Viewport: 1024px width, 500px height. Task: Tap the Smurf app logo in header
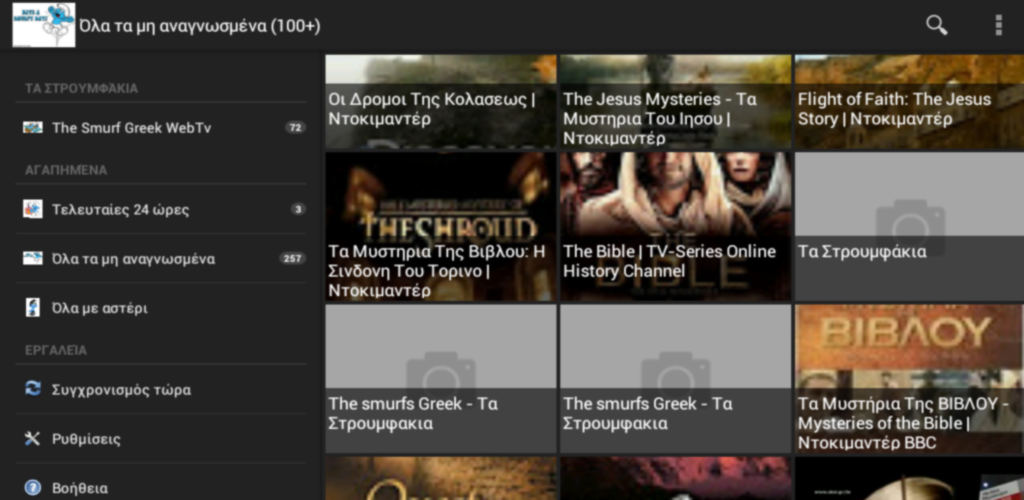44,25
